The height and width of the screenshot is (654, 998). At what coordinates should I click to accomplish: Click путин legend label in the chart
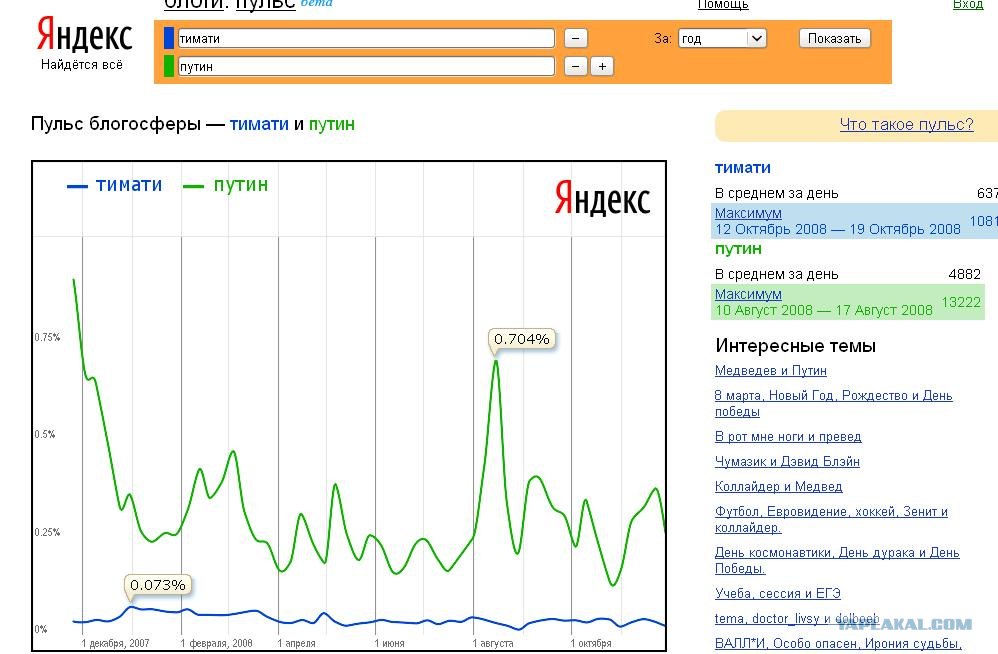point(241,184)
